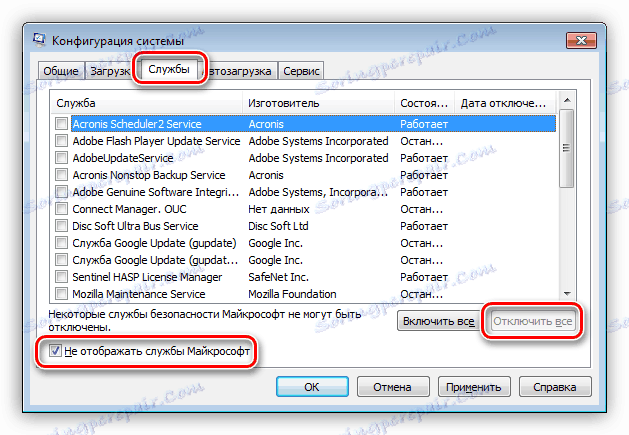Select the Службы tab

169,69
